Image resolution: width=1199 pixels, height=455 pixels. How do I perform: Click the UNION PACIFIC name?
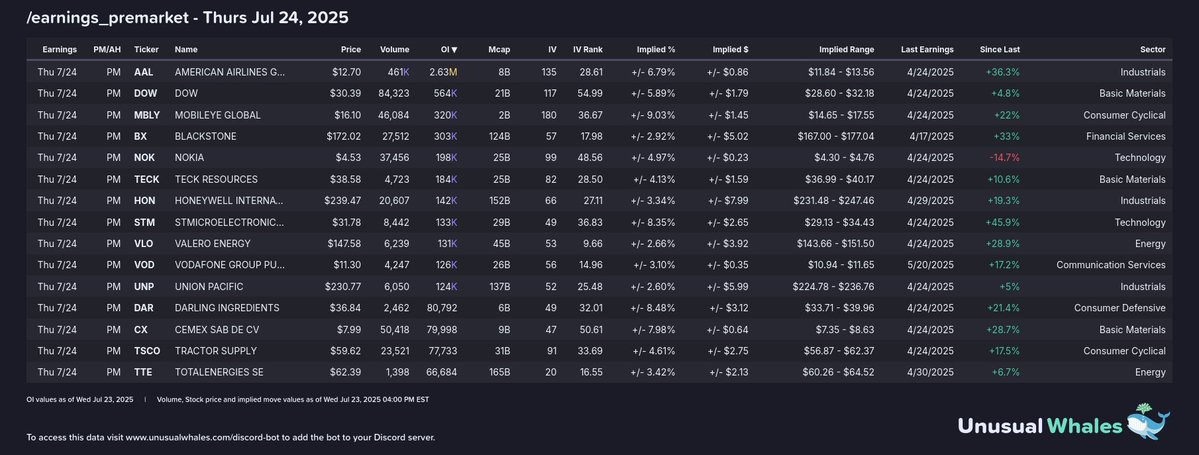click(x=209, y=287)
